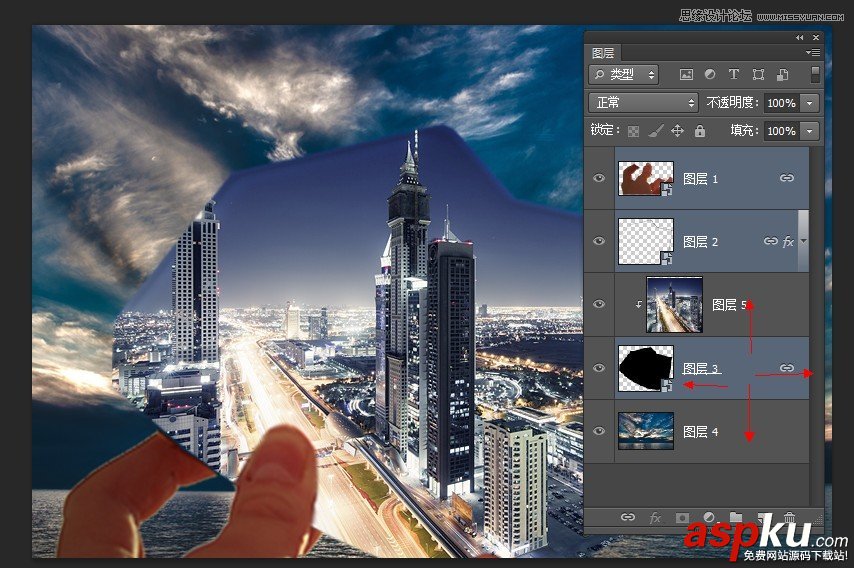Hide 图层 2 with its eye icon
This screenshot has width=854, height=568.
tap(599, 241)
